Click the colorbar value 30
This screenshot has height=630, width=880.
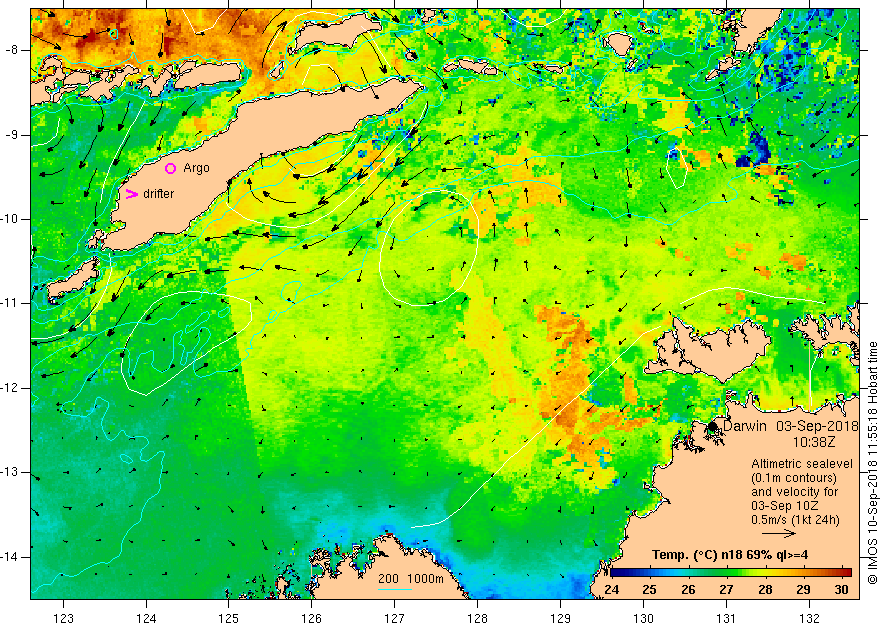[x=841, y=590]
